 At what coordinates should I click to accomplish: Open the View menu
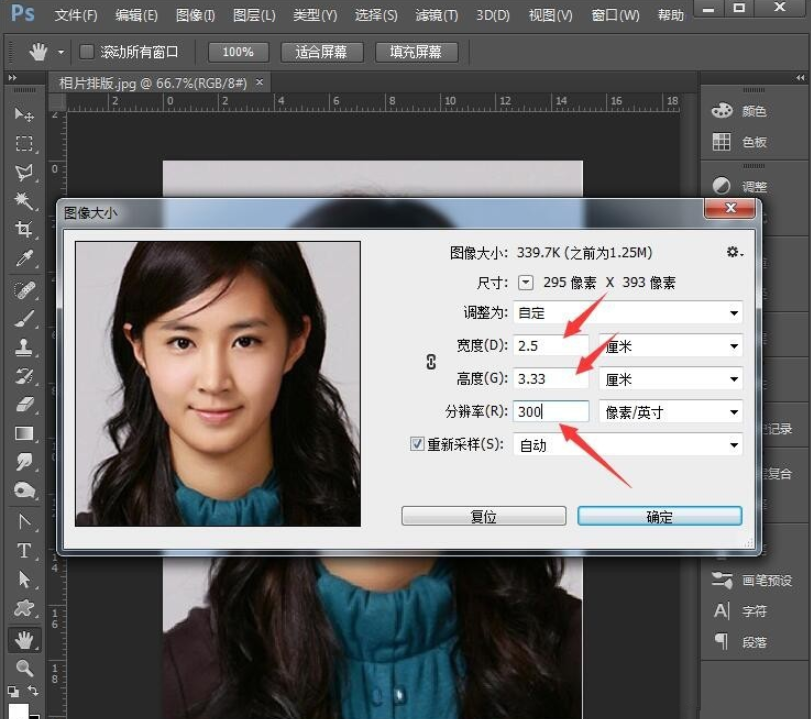point(550,15)
